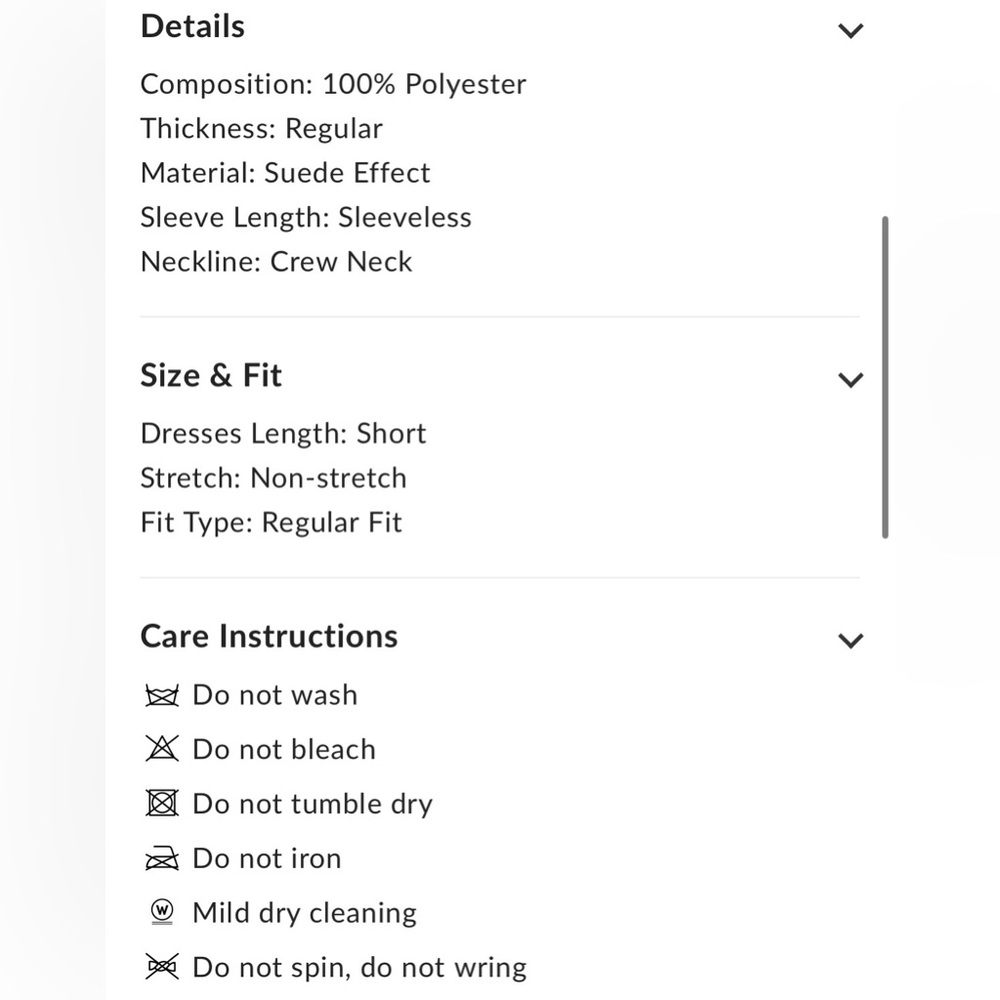Select the Do not tumble dry icon
Viewport: 1000px width, 1000px height.
(x=161, y=803)
